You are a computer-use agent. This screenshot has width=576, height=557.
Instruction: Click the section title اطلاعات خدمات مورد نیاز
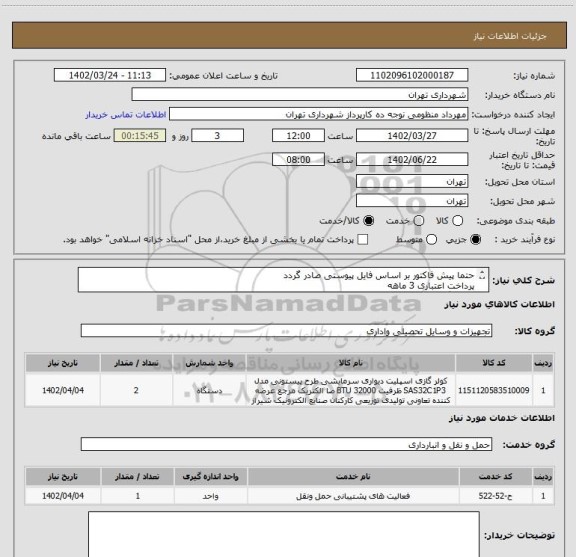pyautogui.click(x=502, y=418)
